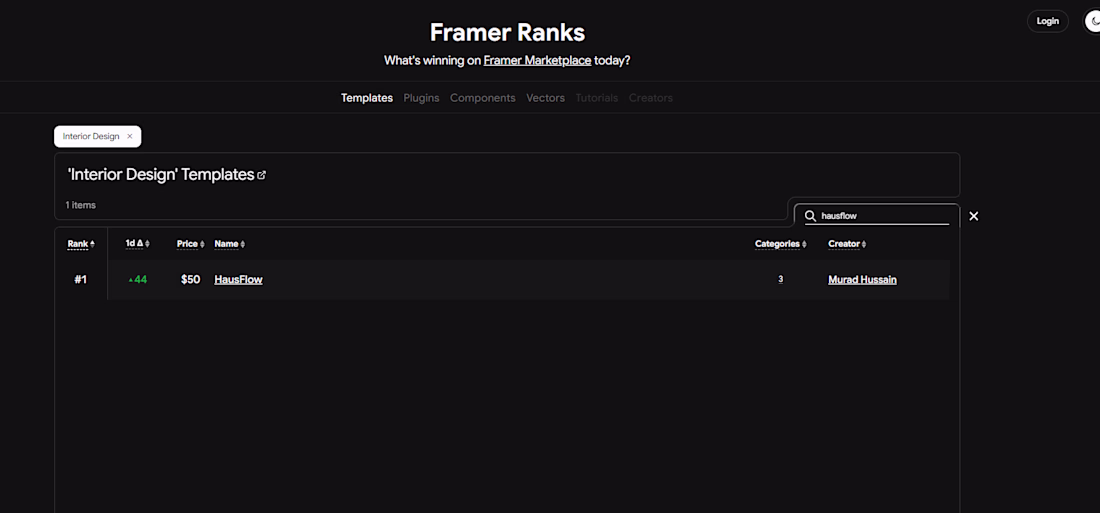Open the Framer Marketplace link
This screenshot has width=1100, height=513.
(537, 60)
